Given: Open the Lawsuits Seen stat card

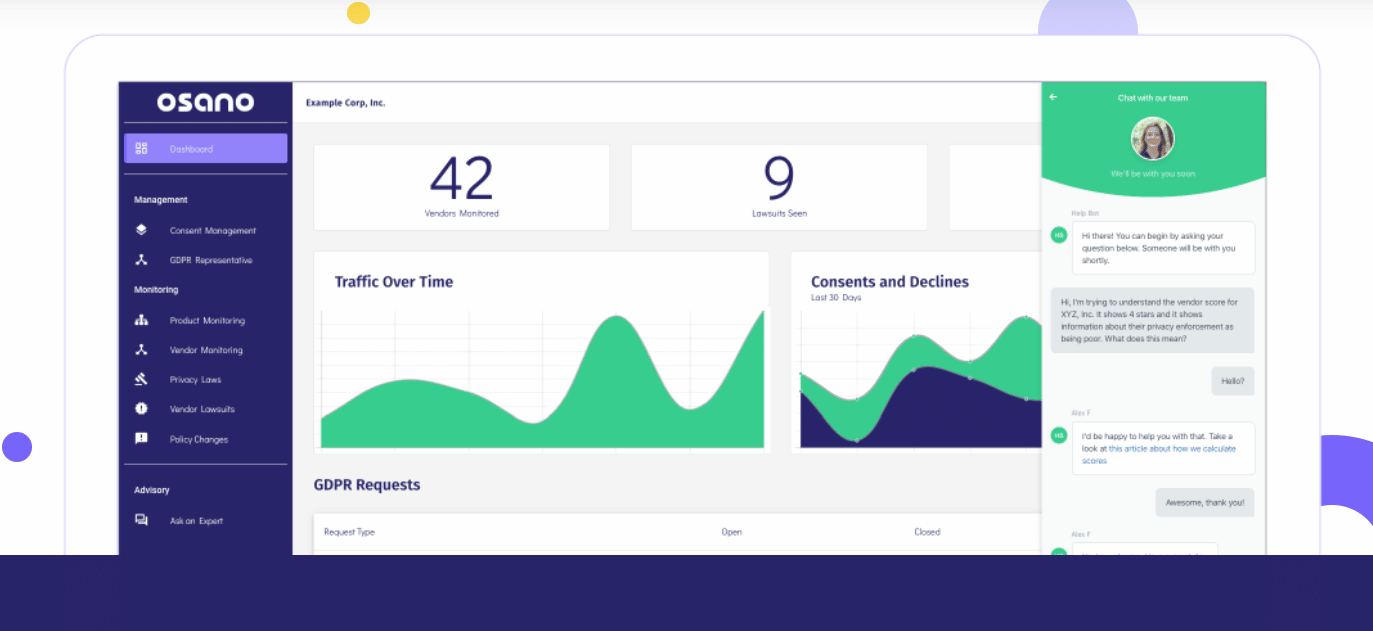Looking at the screenshot, I should [778, 187].
